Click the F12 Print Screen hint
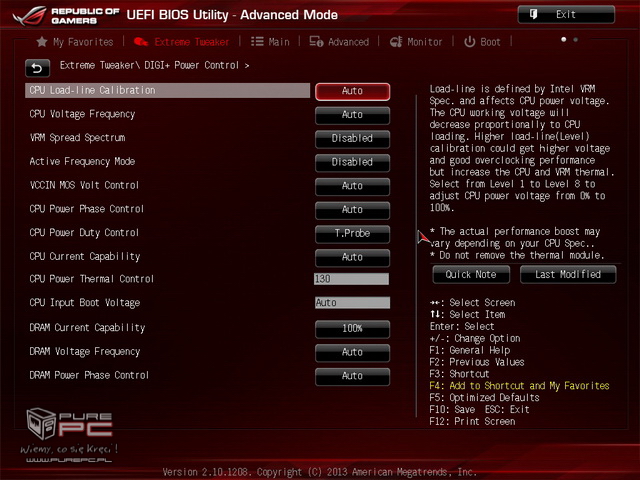This screenshot has width=640, height=480. point(472,421)
